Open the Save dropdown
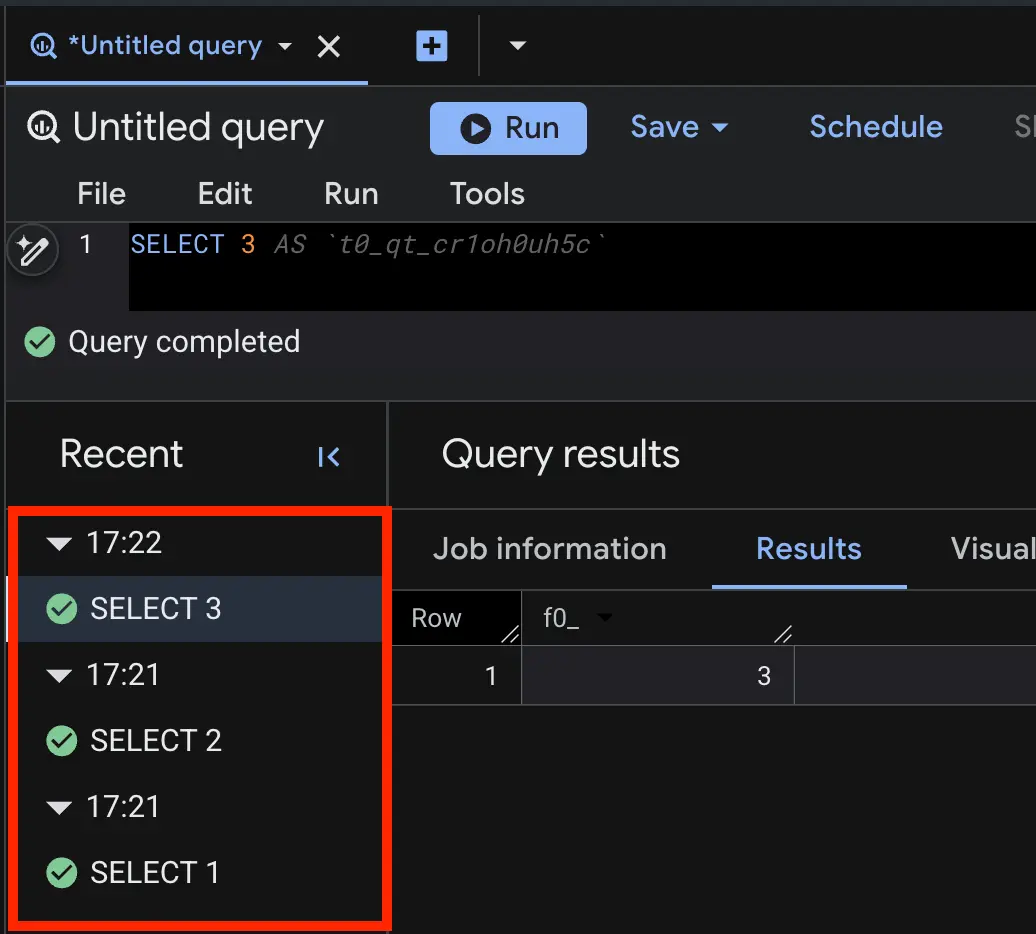 pos(679,127)
